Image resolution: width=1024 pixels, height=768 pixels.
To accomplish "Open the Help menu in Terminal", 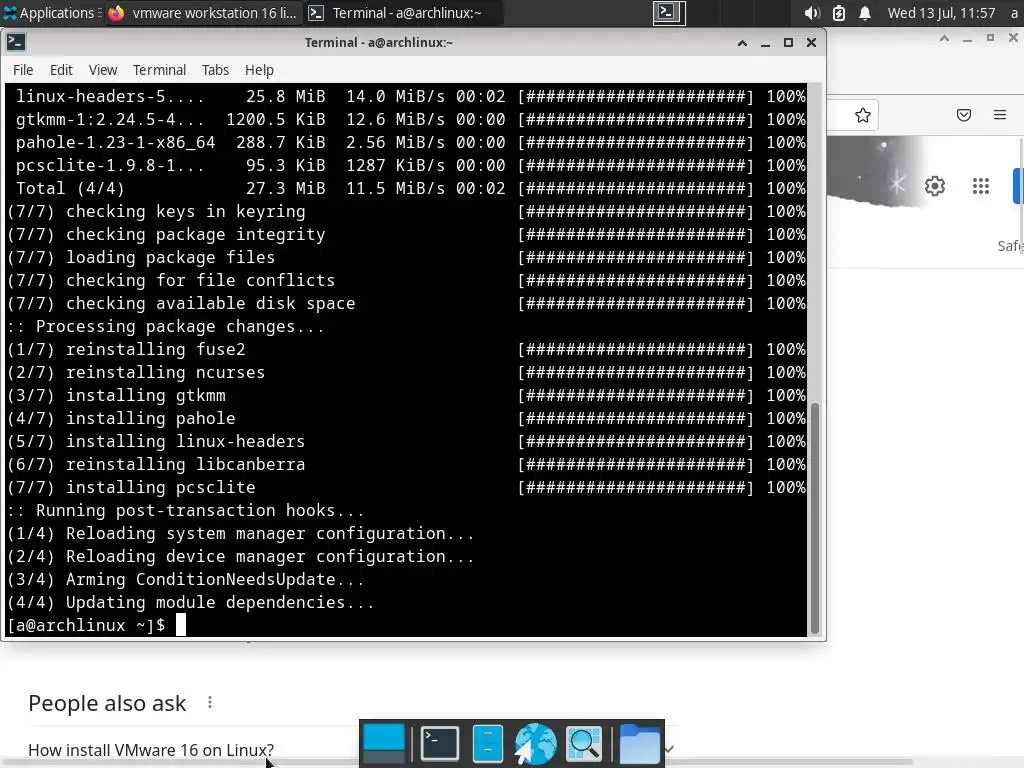I will (x=259, y=70).
